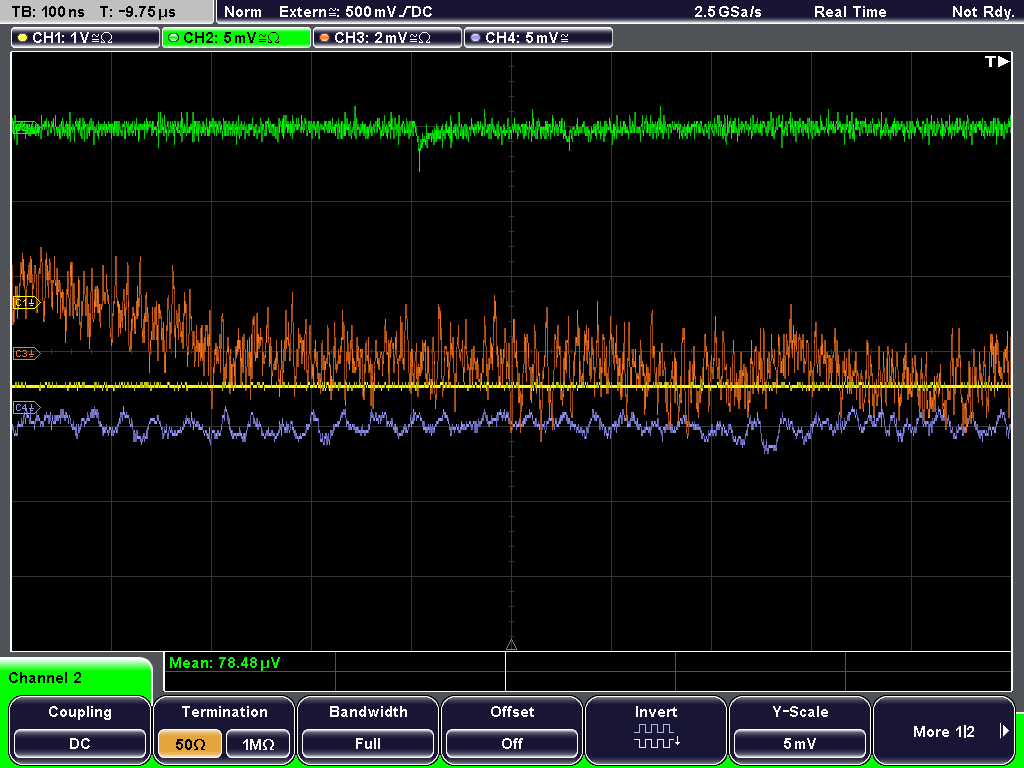
Task: Open the Coupling DC setting
Action: tap(80, 743)
